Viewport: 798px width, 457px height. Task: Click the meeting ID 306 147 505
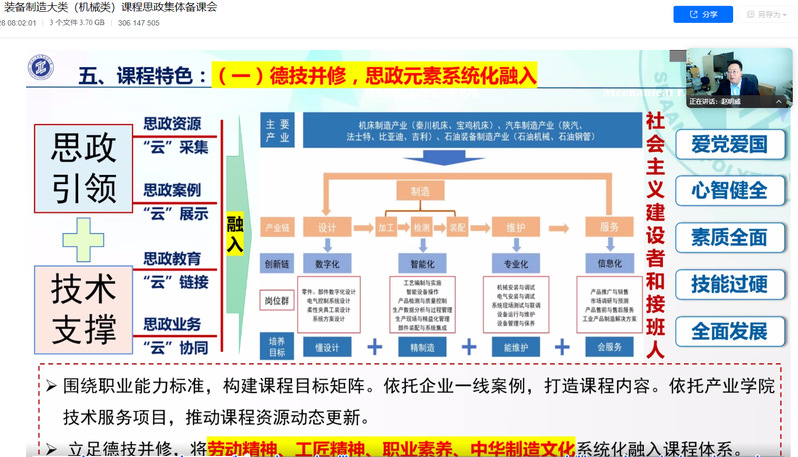pos(138,23)
